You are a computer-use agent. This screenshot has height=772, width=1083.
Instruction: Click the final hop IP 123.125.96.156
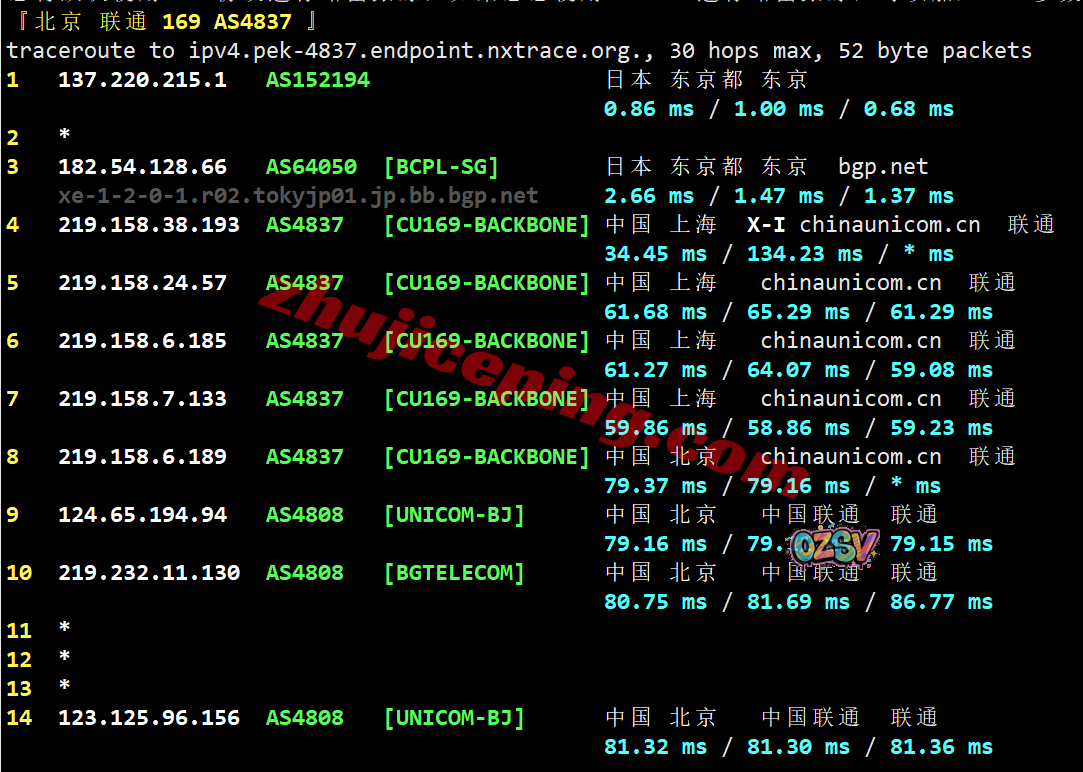149,718
